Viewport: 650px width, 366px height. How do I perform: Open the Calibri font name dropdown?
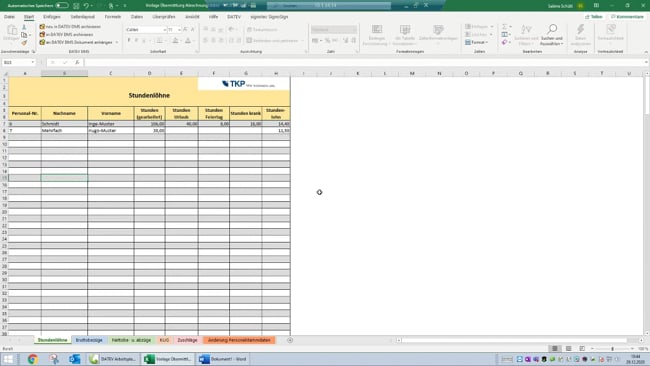click(165, 30)
